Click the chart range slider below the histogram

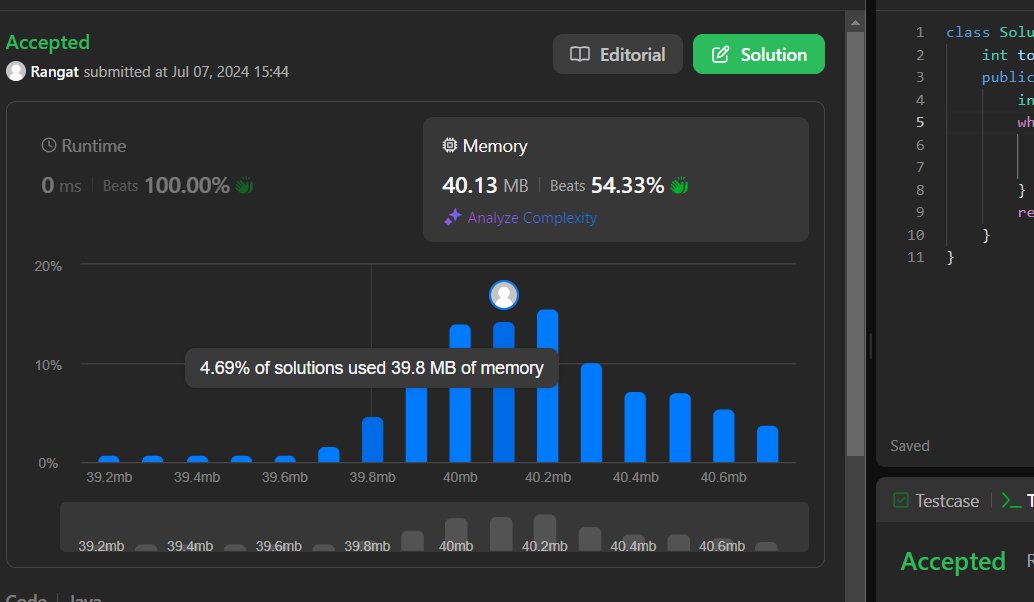click(x=434, y=527)
